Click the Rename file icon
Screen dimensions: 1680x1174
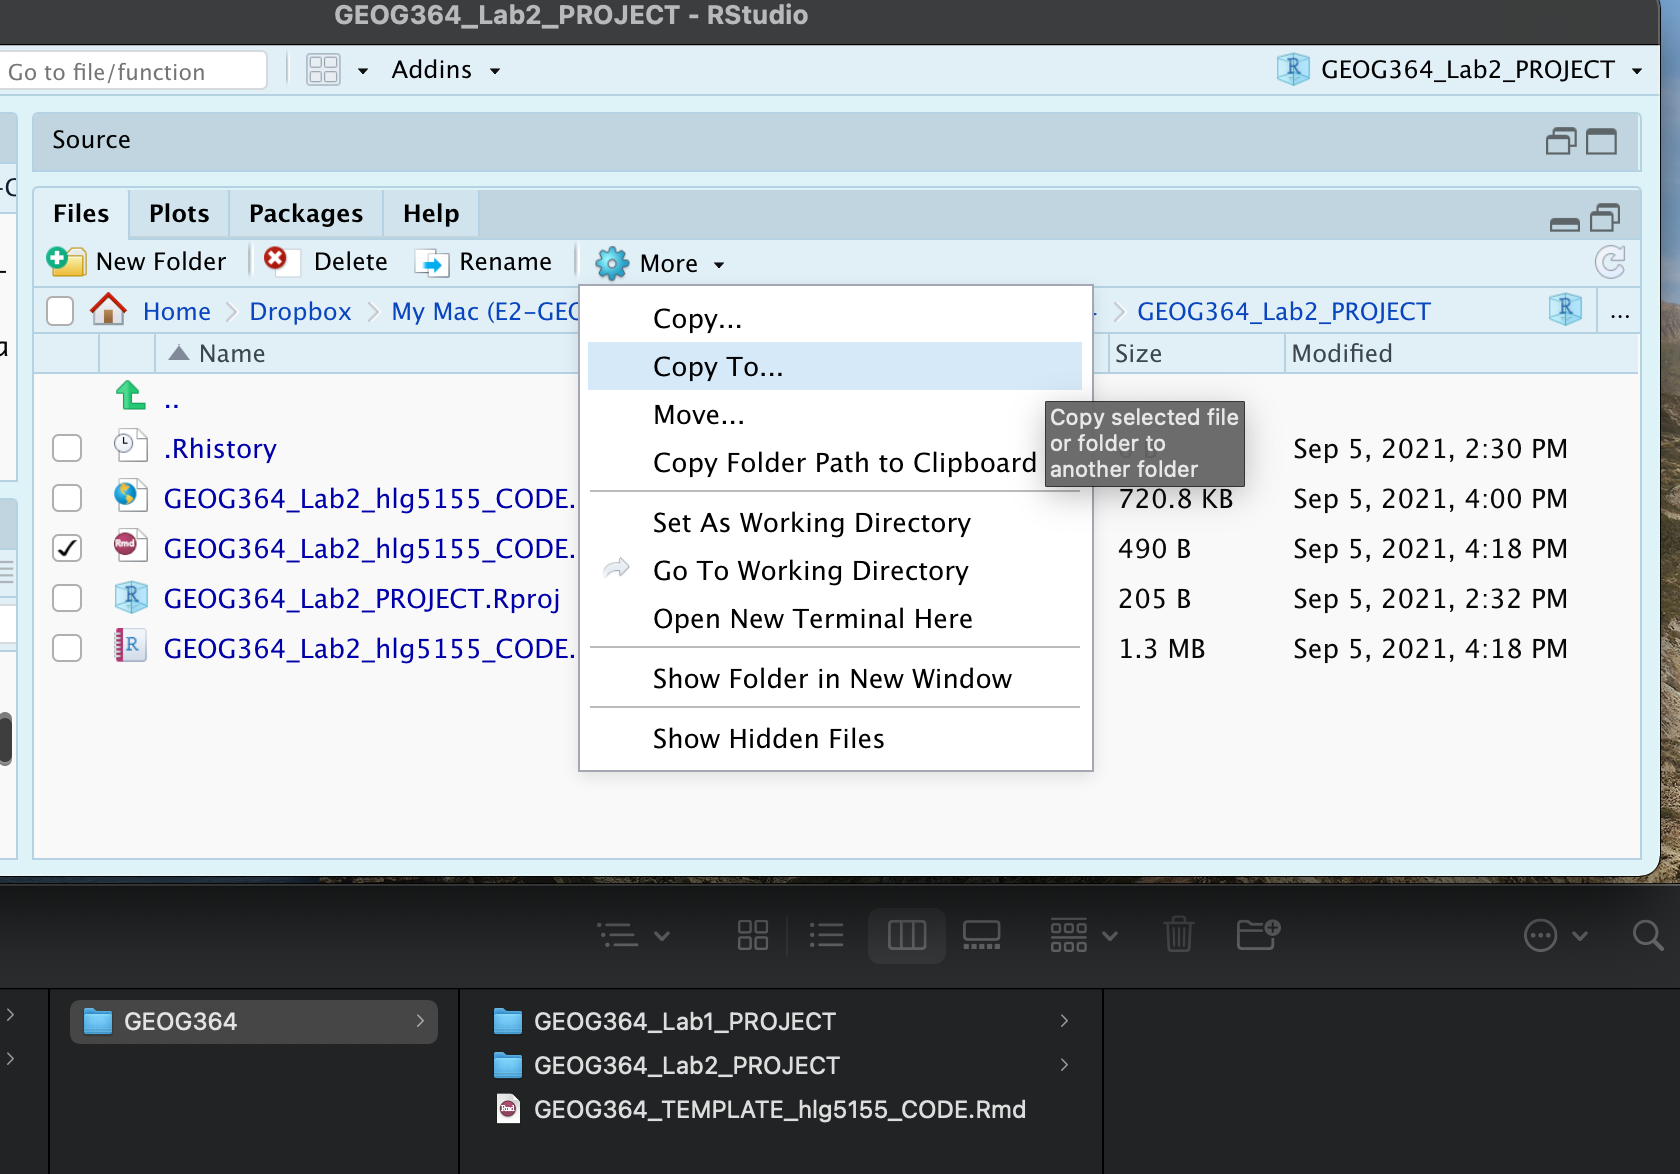coord(432,262)
